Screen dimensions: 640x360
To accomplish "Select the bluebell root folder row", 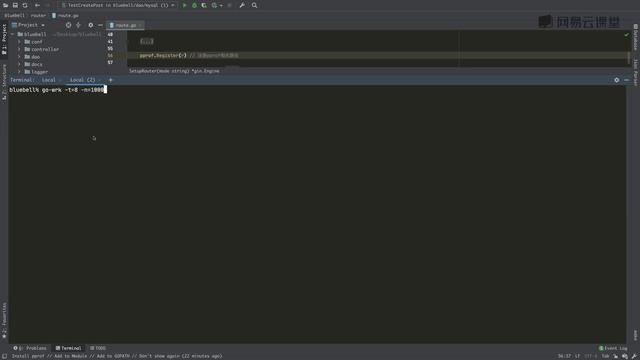I will point(57,35).
